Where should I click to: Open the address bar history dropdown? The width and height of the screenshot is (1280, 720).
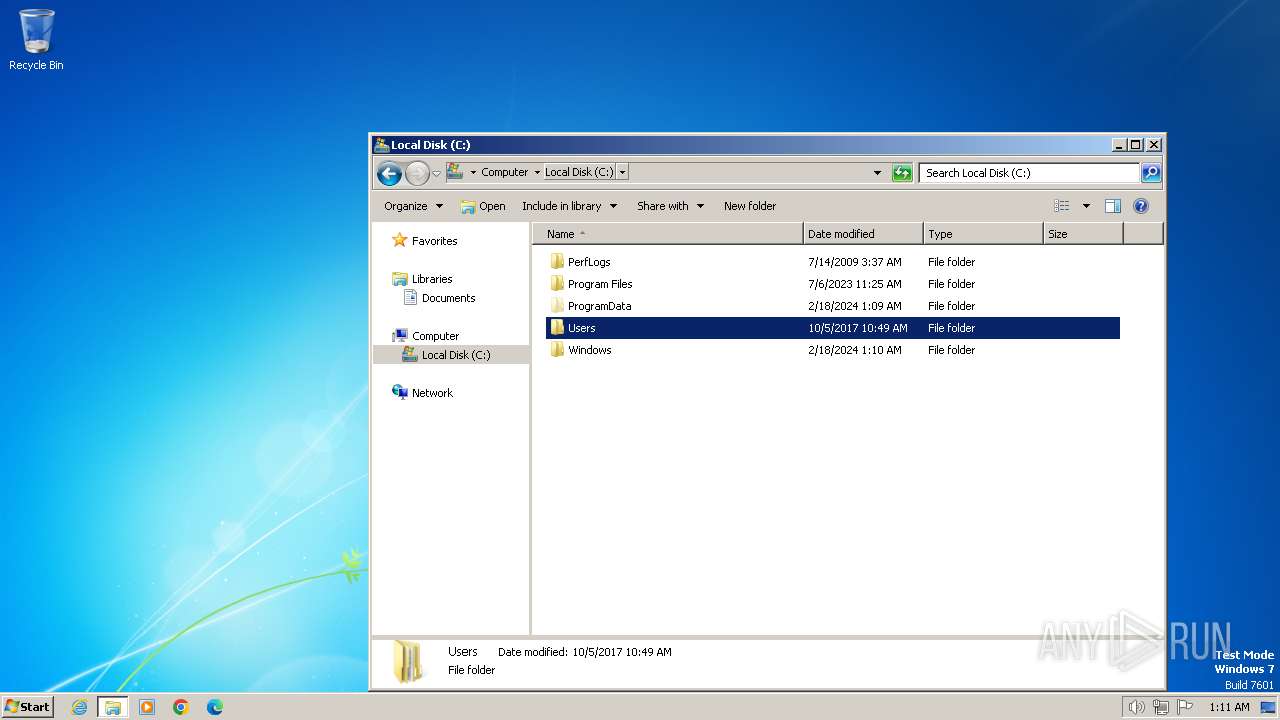click(877, 172)
